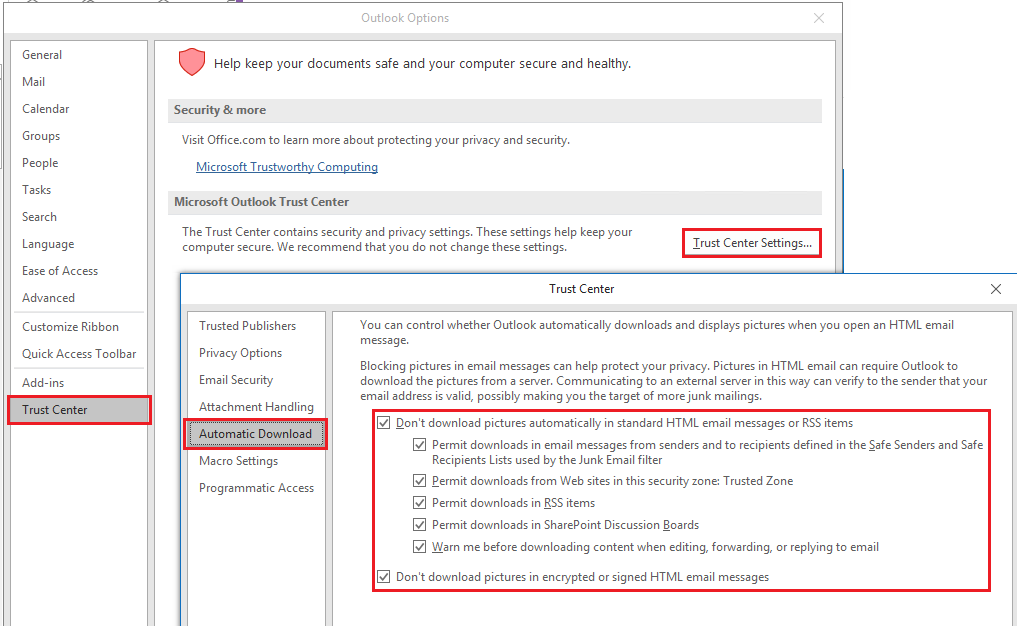Open Macro Settings section
This screenshot has height=626, width=1017.
click(239, 461)
